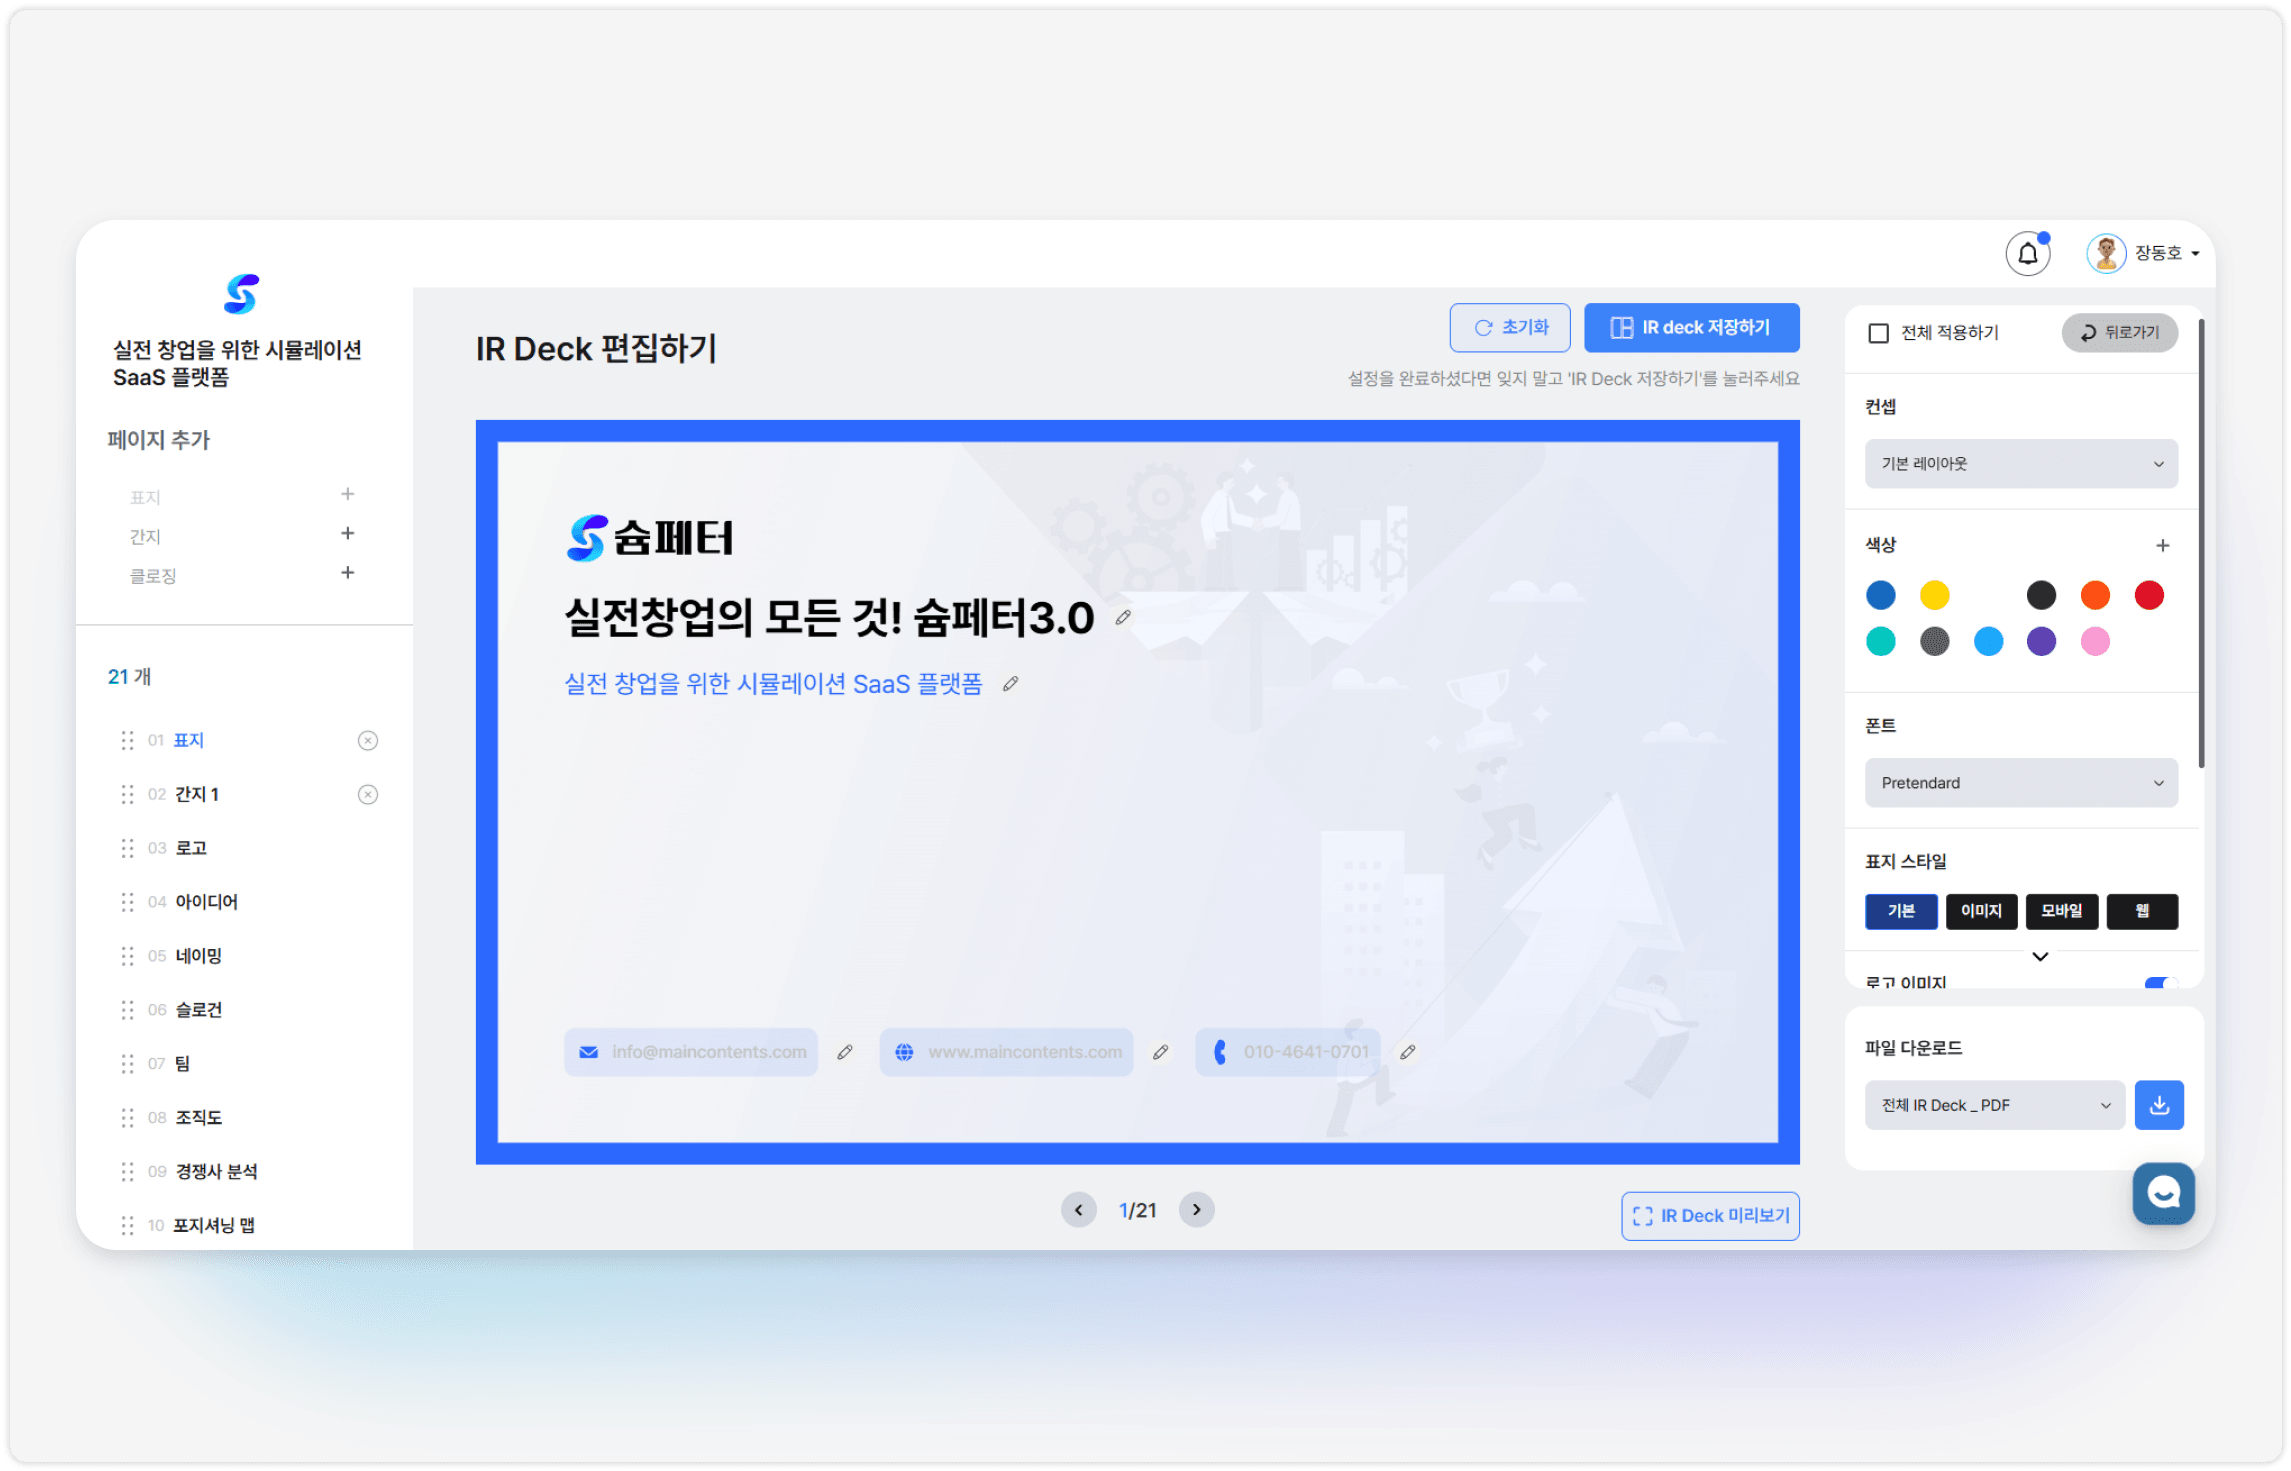2291x1471 pixels.
Task: Expand the 전체 IR Deck _ PDF dropdown
Action: [1994, 1105]
